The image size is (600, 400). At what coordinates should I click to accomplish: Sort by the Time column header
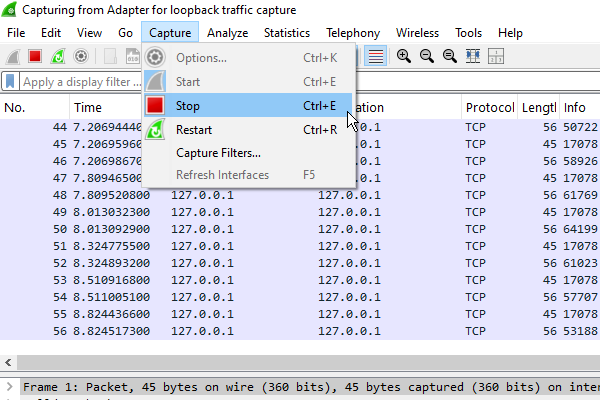coord(106,108)
